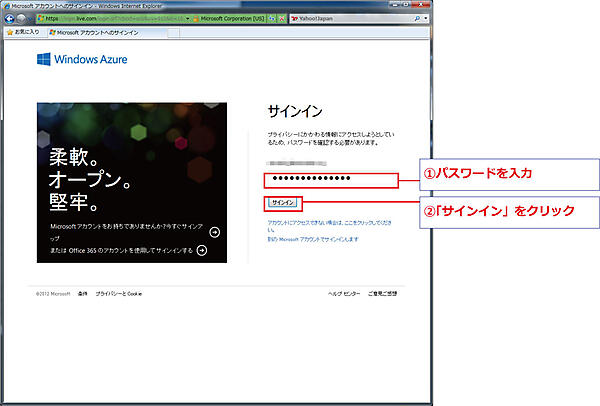Click the Office 365 sign-in arrow icon
The height and width of the screenshot is (406, 600).
pos(202,250)
